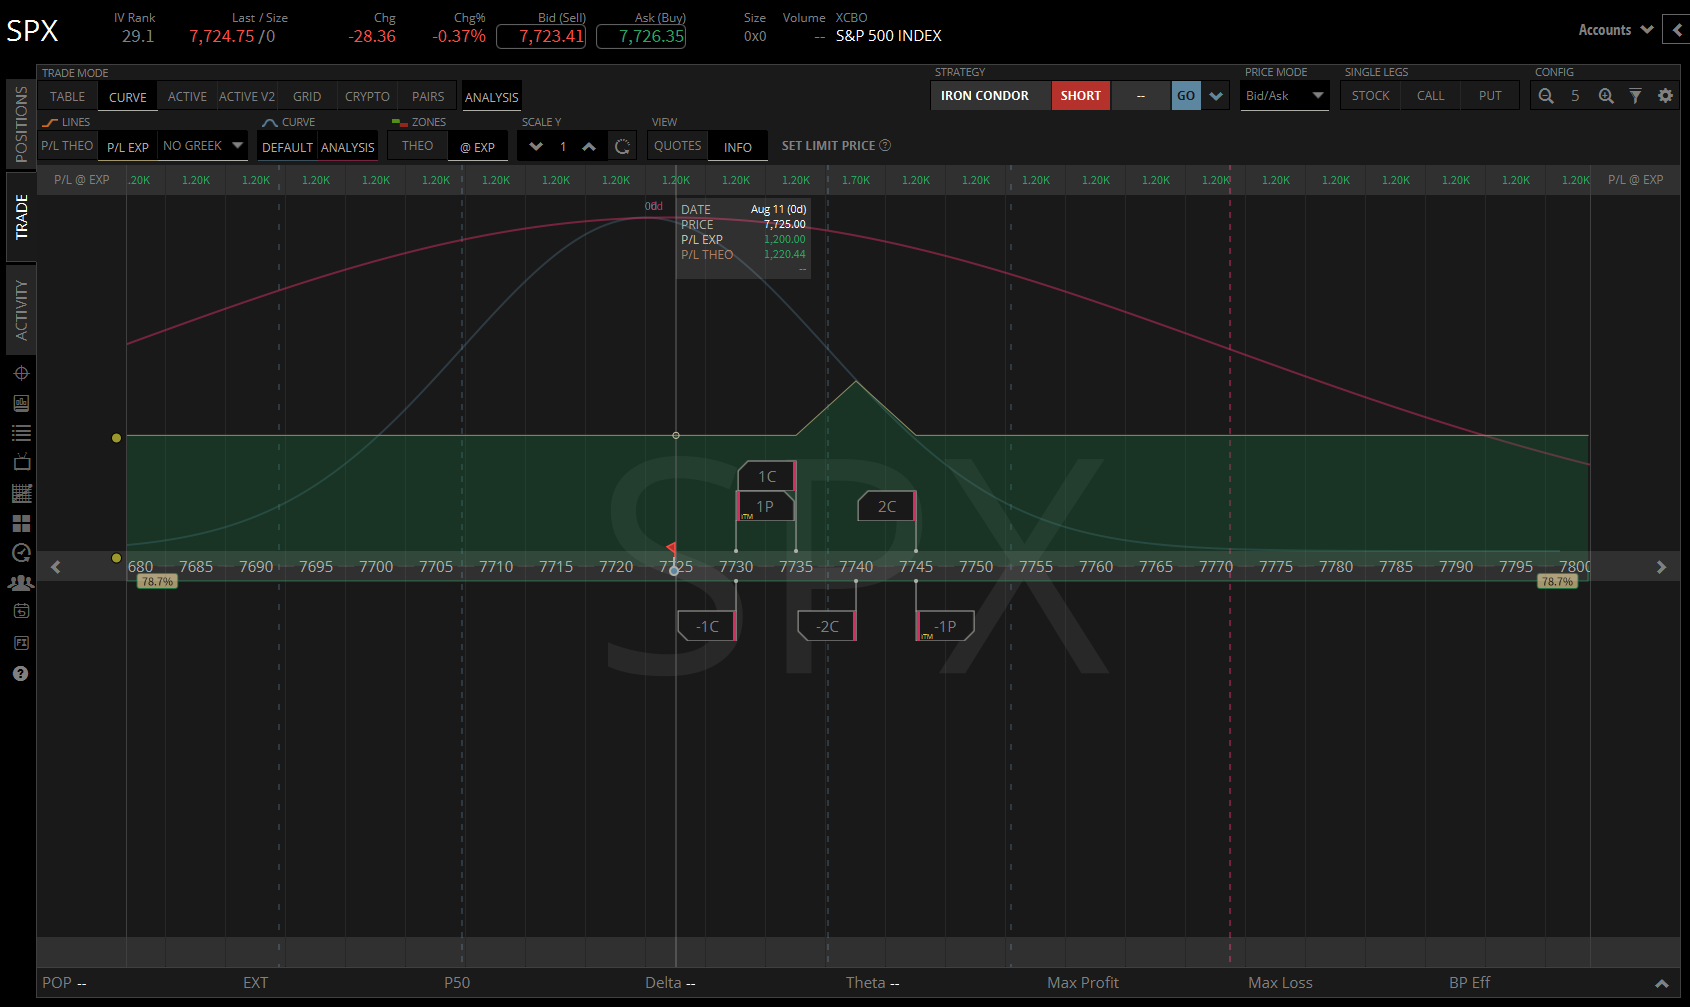Open the FI sidebar icon
This screenshot has height=1007, width=1690.
pyautogui.click(x=21, y=643)
